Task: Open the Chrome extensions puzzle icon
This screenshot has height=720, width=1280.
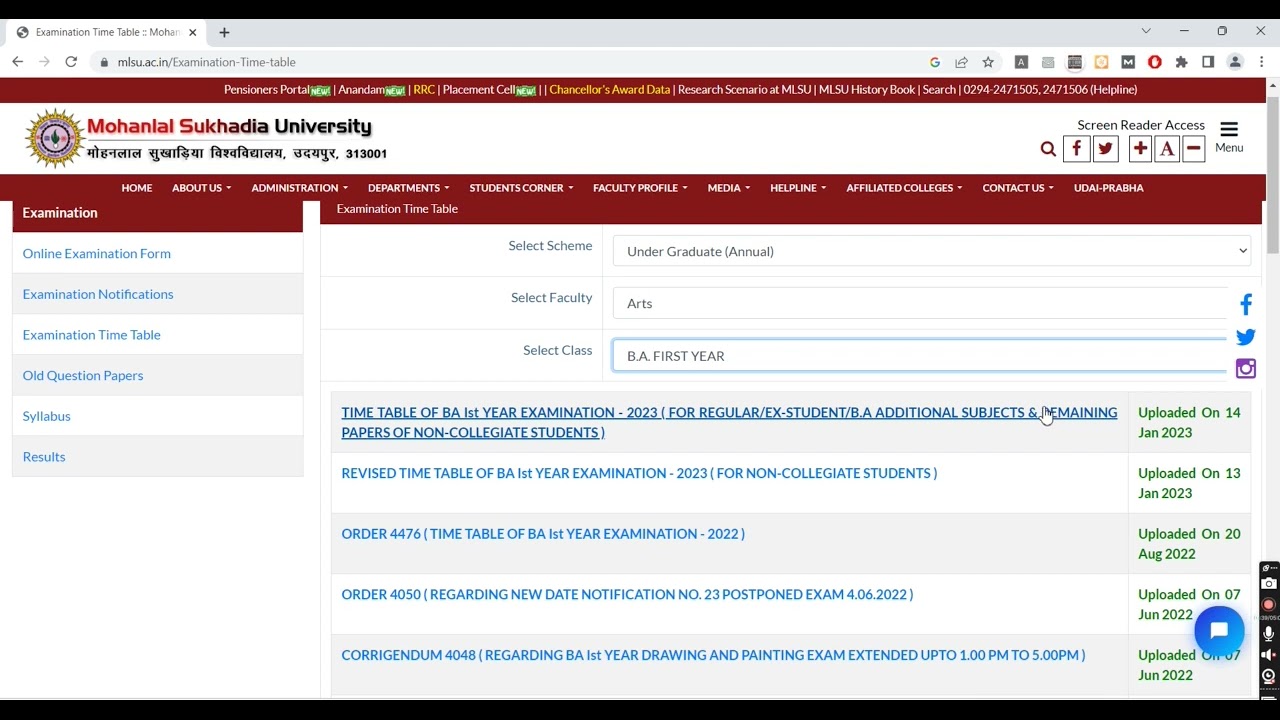Action: (1181, 62)
